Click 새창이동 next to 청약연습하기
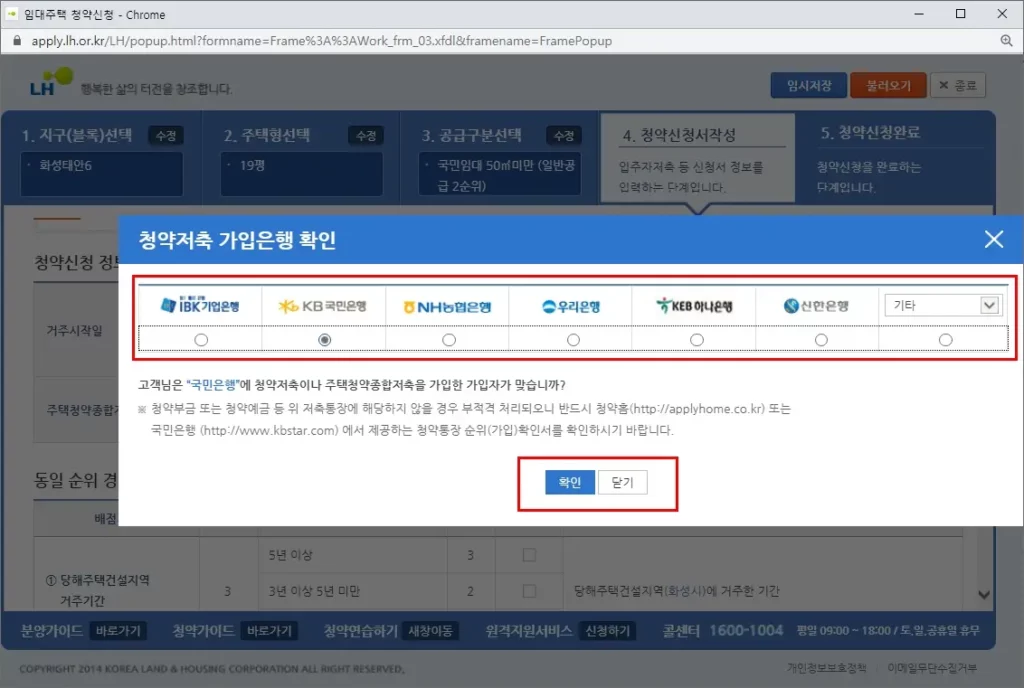Viewport: 1024px width, 688px height. tap(430, 631)
